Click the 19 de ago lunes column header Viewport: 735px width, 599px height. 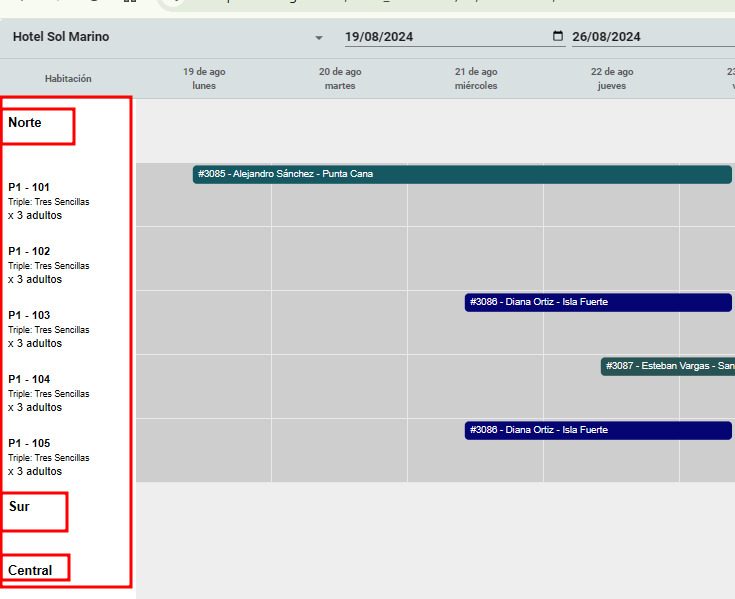pyautogui.click(x=204, y=78)
